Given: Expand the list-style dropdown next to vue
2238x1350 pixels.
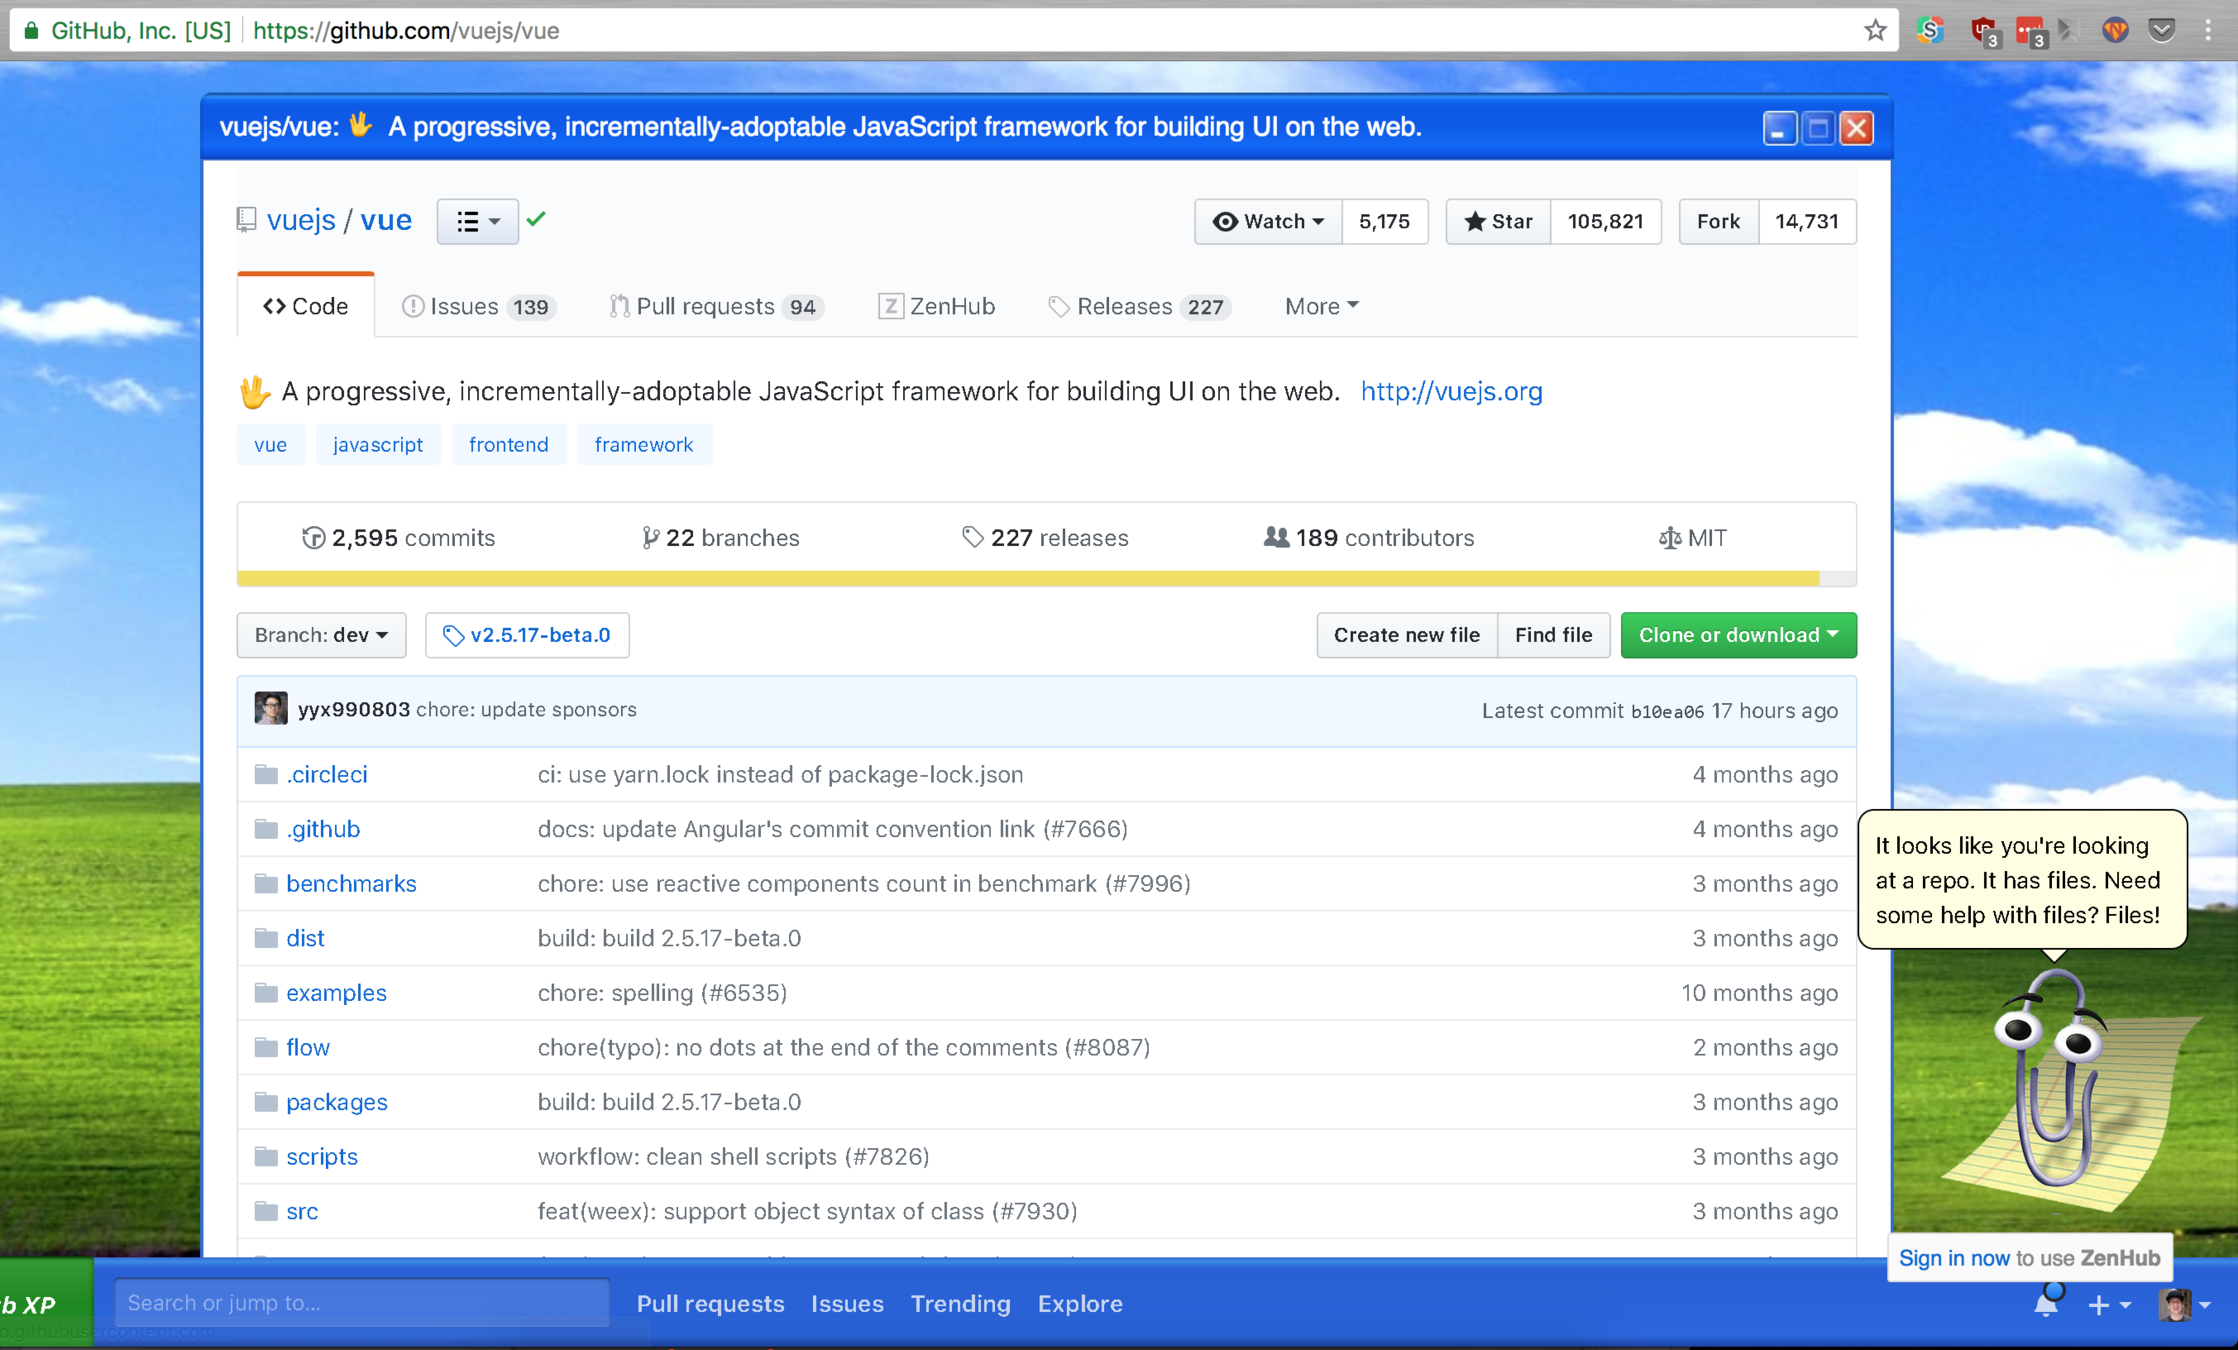Looking at the screenshot, I should coord(477,221).
